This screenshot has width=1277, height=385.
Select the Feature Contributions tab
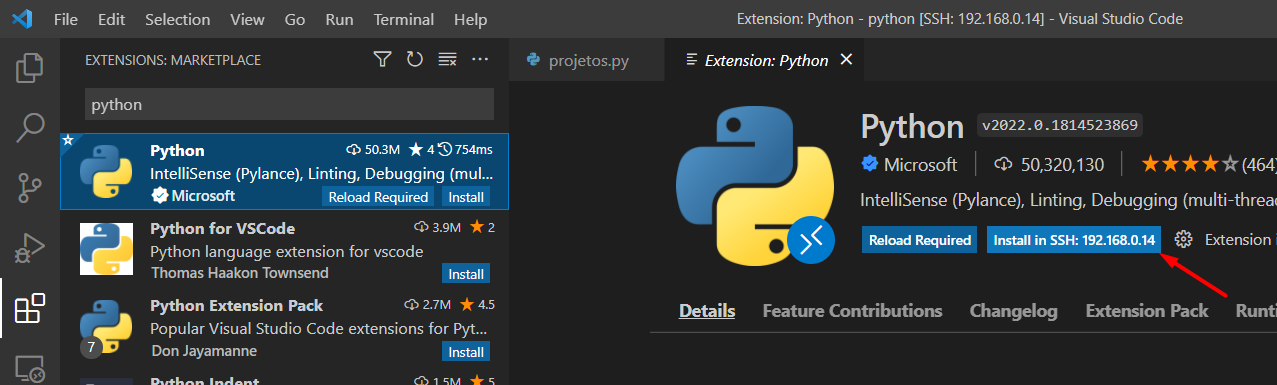(852, 311)
